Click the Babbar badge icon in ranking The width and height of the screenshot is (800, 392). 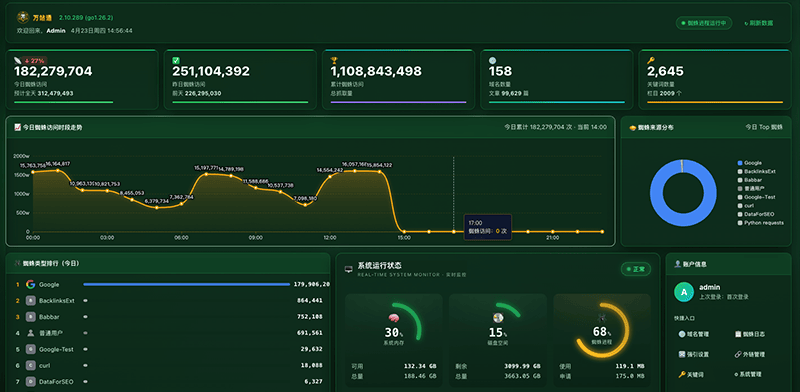point(31,317)
